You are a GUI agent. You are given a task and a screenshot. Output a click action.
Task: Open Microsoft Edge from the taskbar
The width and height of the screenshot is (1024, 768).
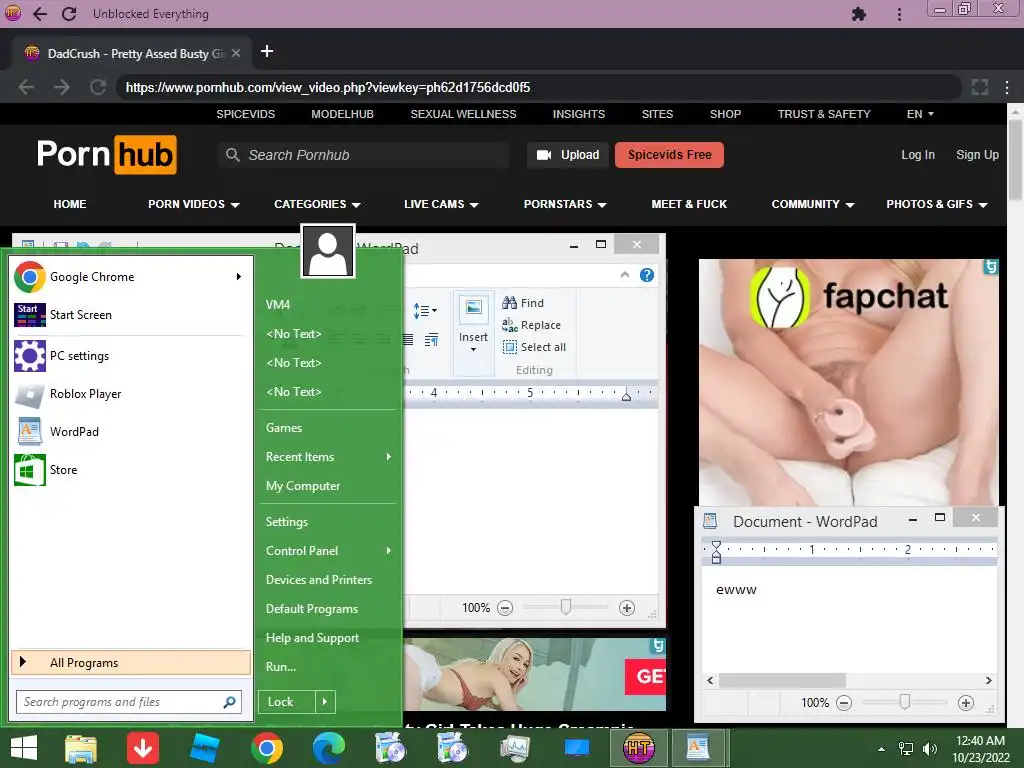328,748
